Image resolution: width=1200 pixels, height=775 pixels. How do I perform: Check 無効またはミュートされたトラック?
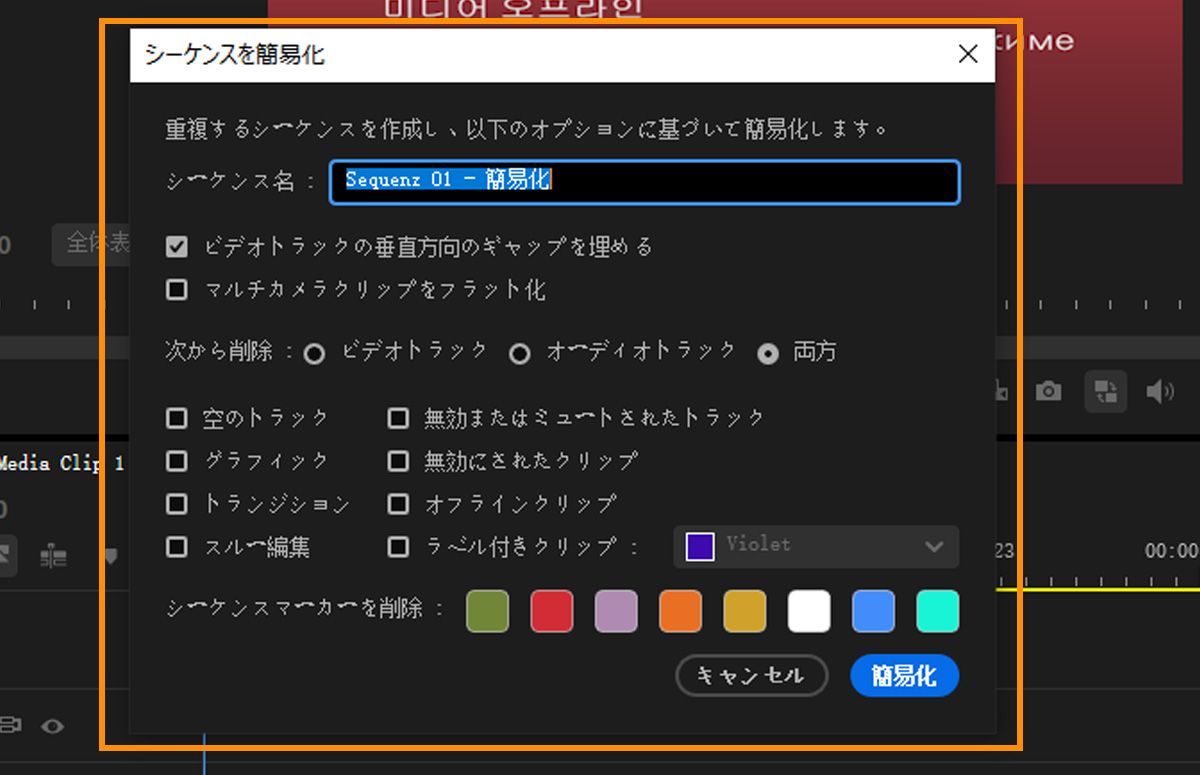click(398, 417)
